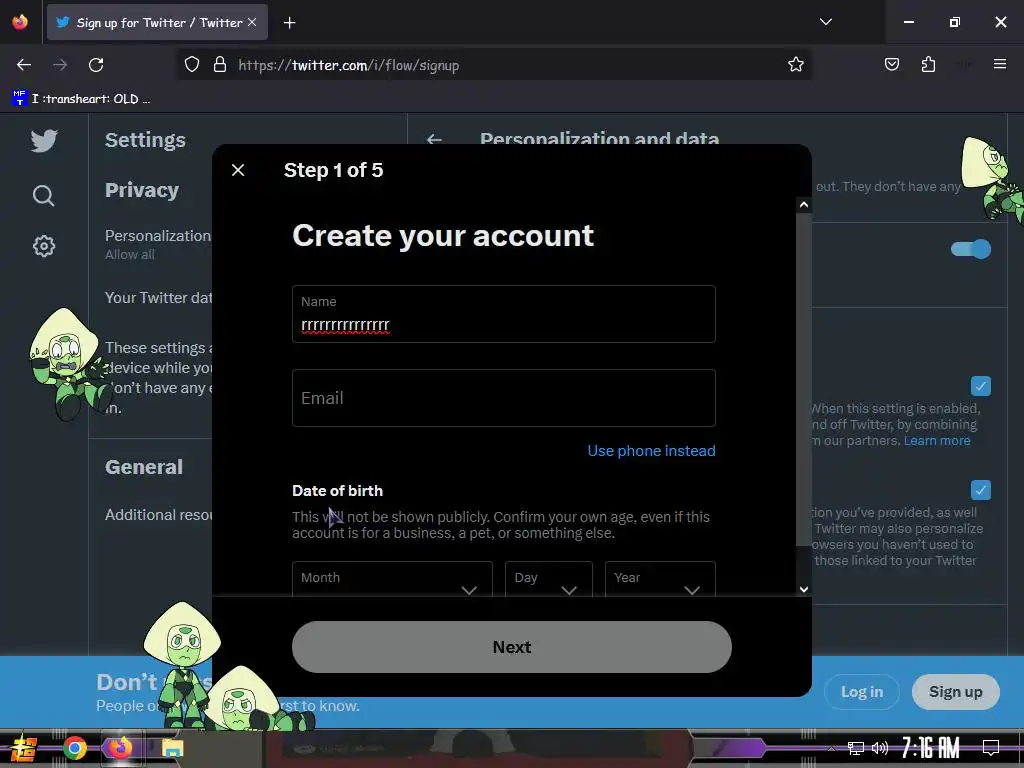This screenshot has width=1024, height=768.
Task: Click the Next button
Action: pos(511,647)
